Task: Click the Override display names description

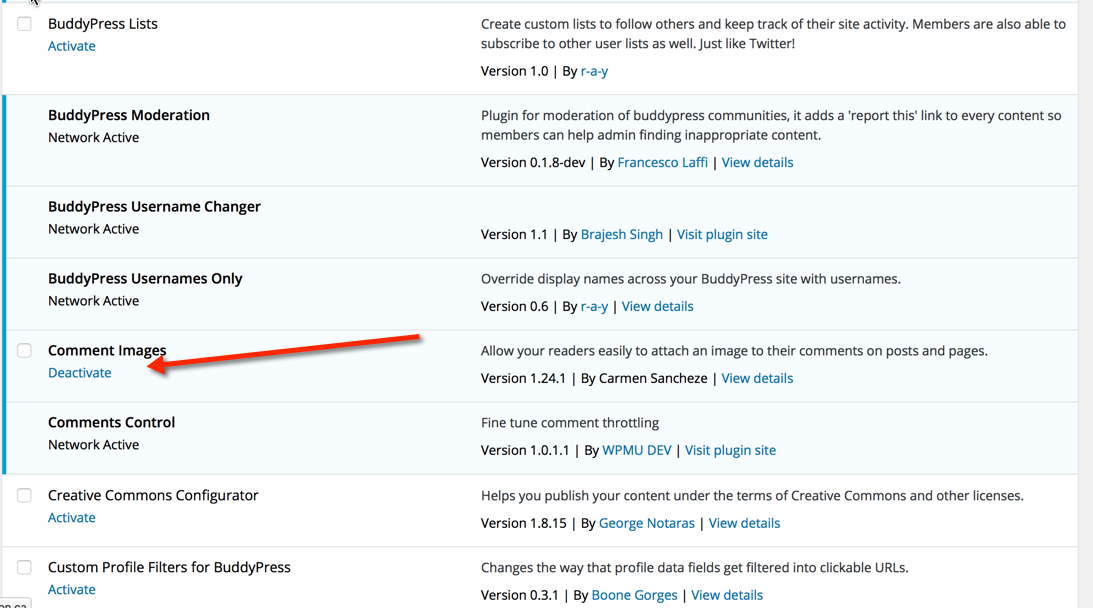Action: pos(691,279)
